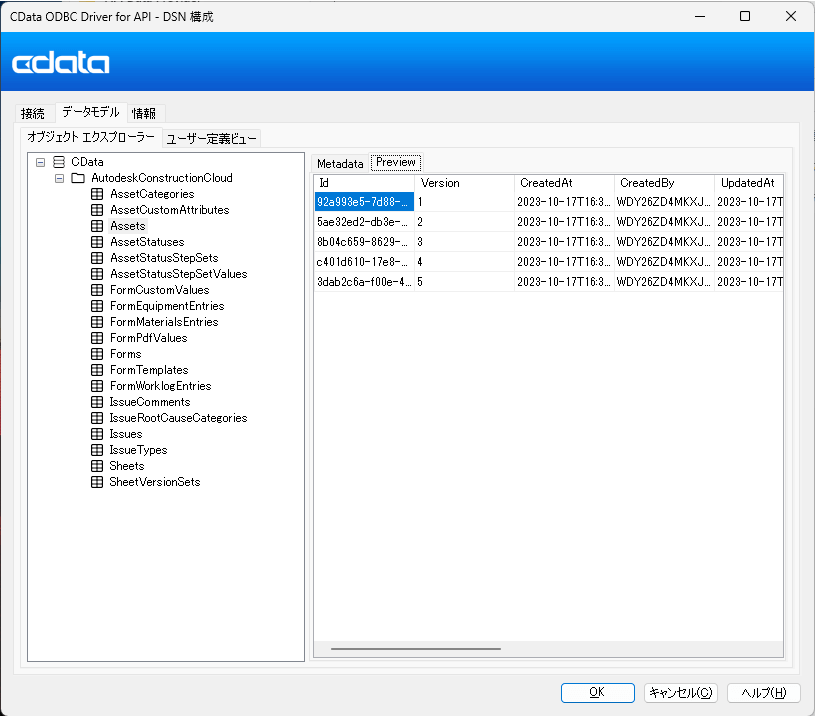Screen dimensions: 815x716
Task: Click the table icon beside FormPdfValues
Action: (97, 338)
